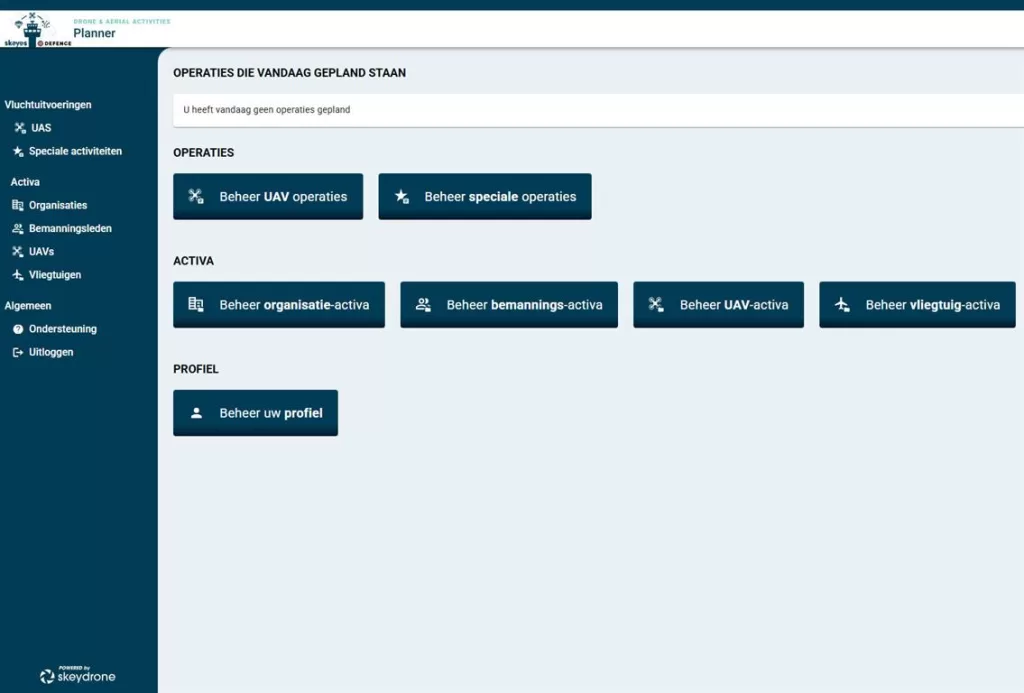Click the skeyes Defence logo
The width and height of the screenshot is (1024, 693).
36,29
